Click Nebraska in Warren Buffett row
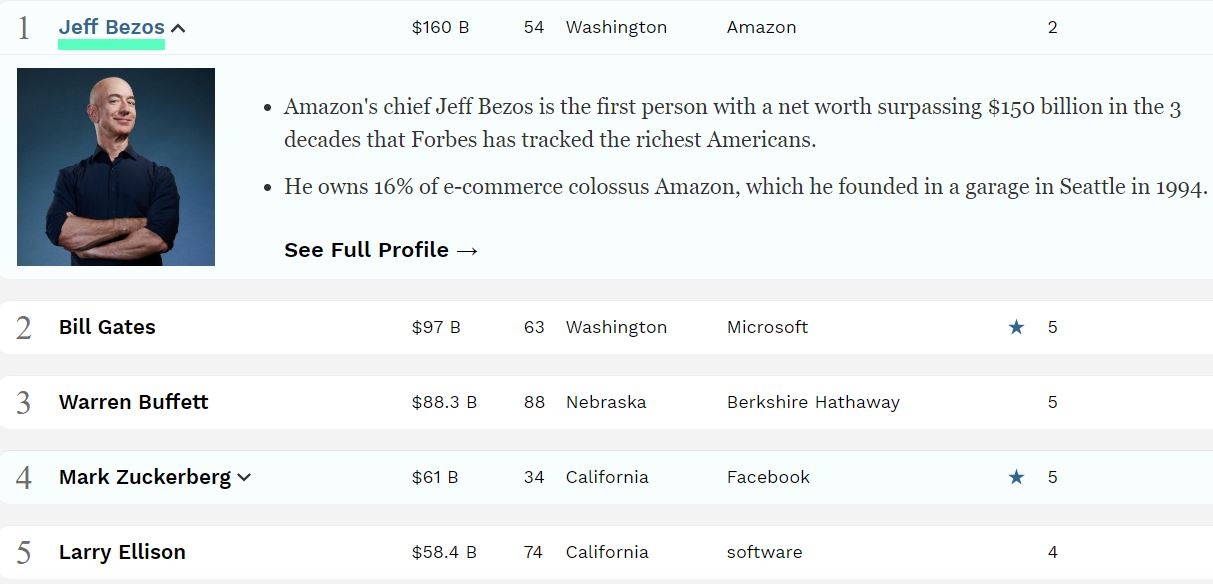Image resolution: width=1213 pixels, height=584 pixels. coord(605,402)
